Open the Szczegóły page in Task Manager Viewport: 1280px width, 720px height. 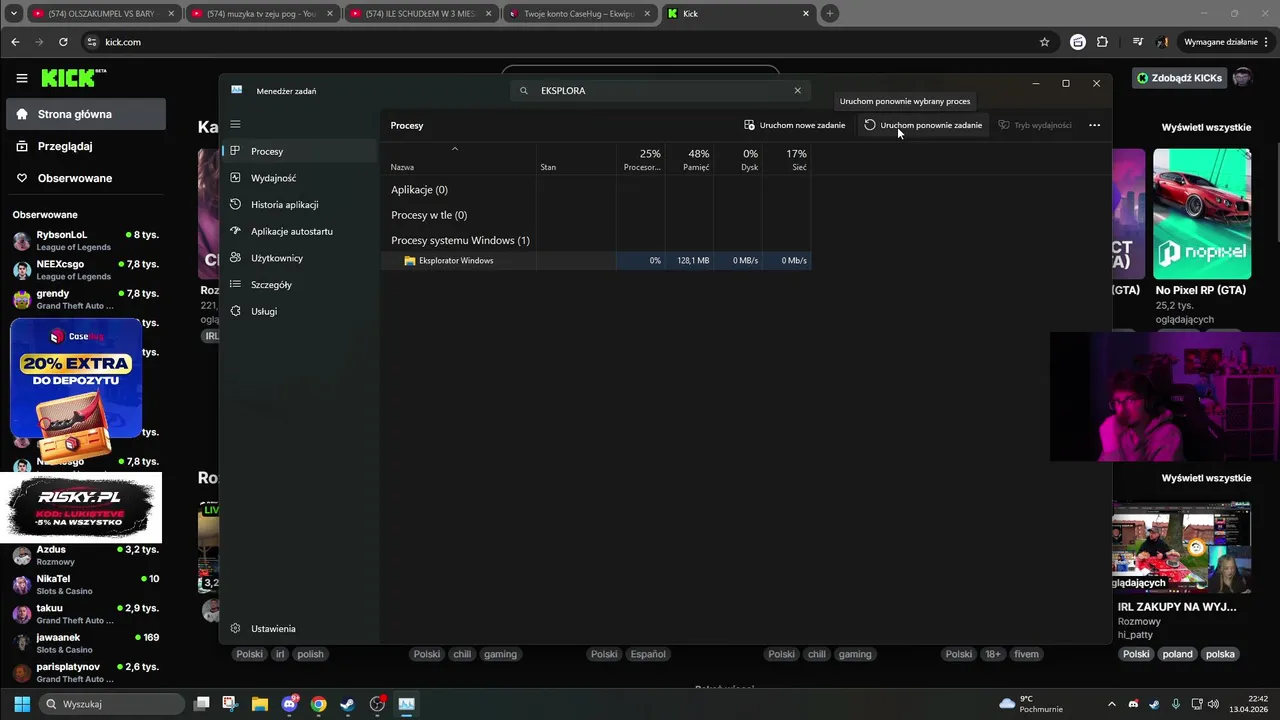299,285
